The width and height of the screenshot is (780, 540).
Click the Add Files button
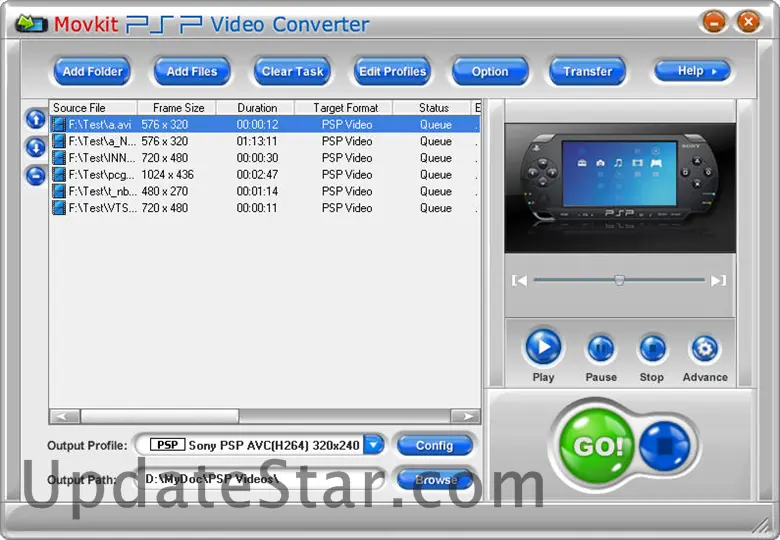tap(192, 71)
